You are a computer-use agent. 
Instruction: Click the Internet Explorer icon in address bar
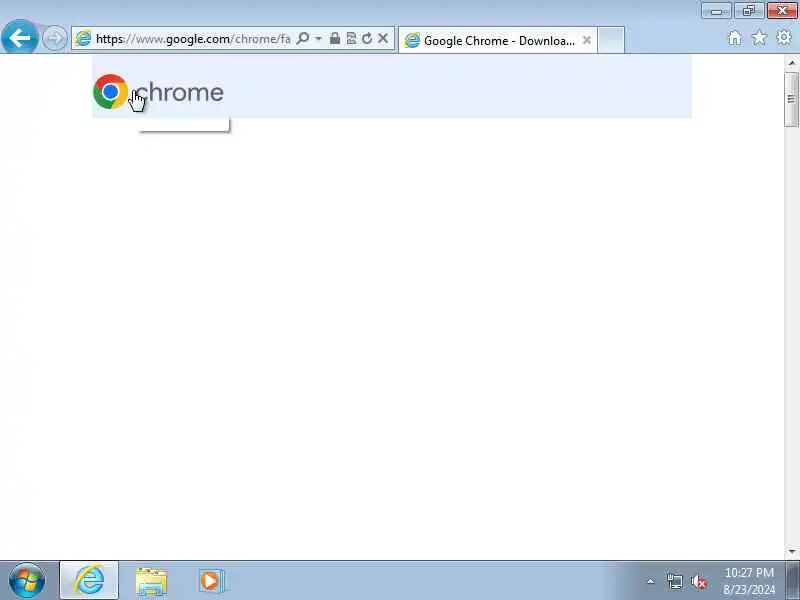pos(83,38)
